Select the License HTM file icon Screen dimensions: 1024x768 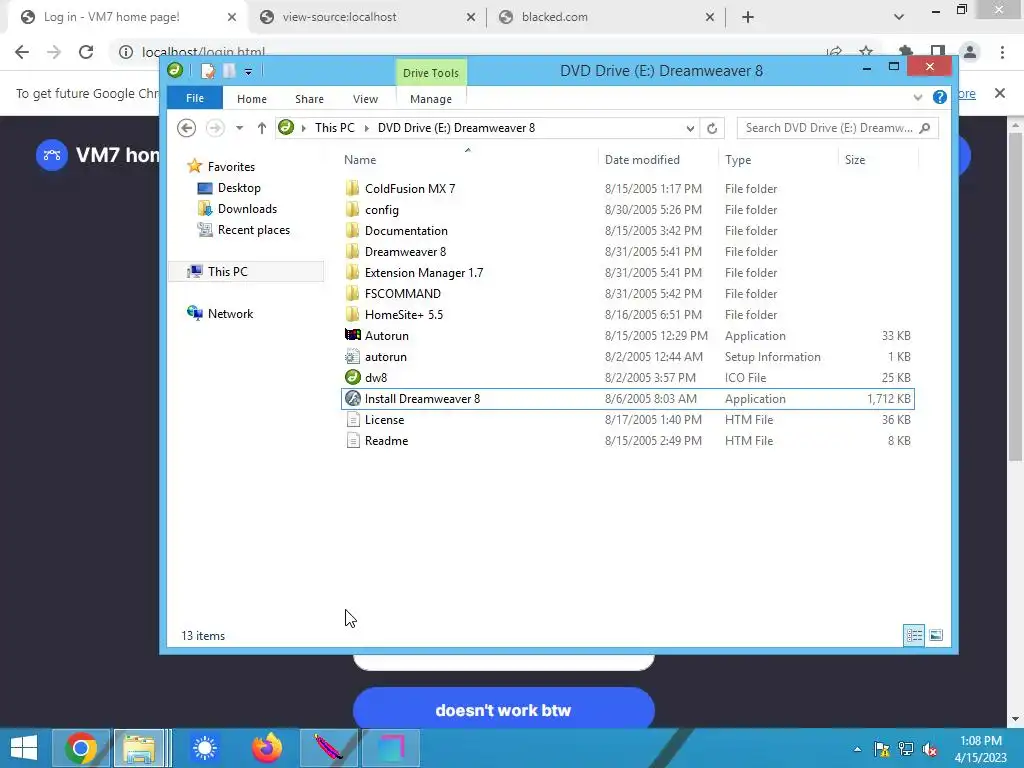353,419
